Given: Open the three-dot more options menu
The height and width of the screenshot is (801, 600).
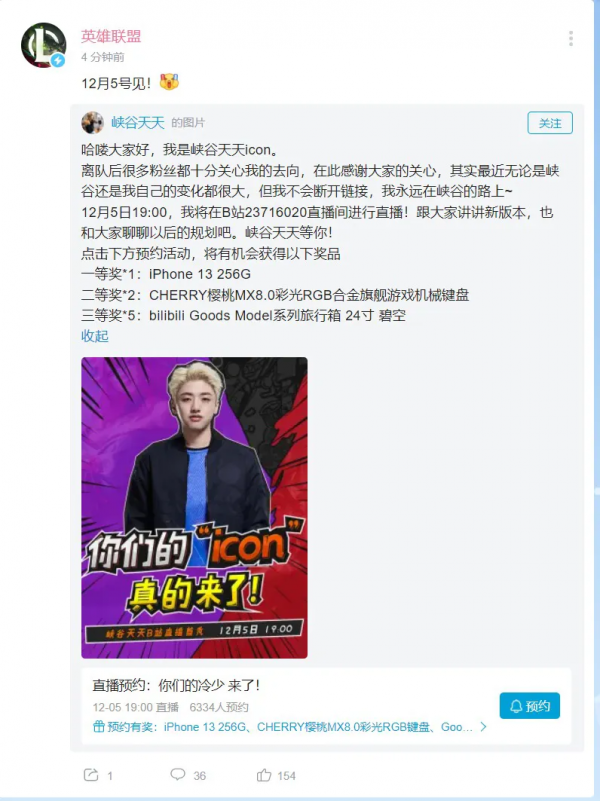Looking at the screenshot, I should [570, 38].
